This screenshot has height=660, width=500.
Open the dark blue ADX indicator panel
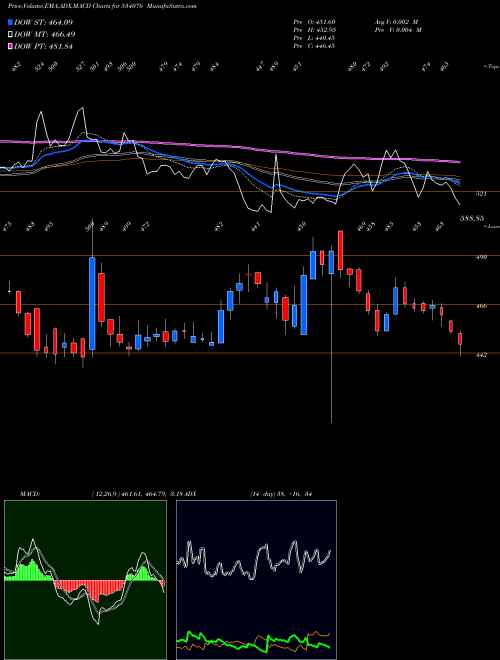[256, 580]
